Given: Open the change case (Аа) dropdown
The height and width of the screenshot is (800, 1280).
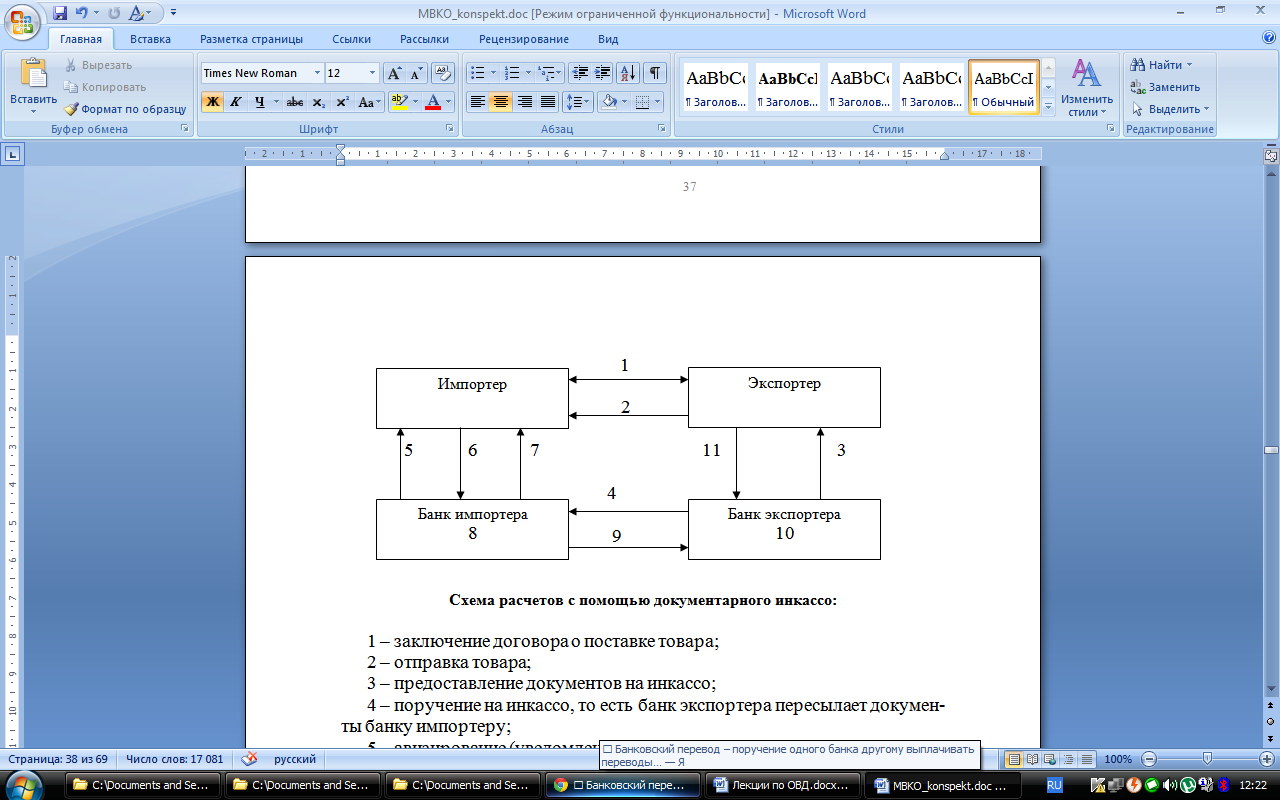Looking at the screenshot, I should tap(369, 102).
